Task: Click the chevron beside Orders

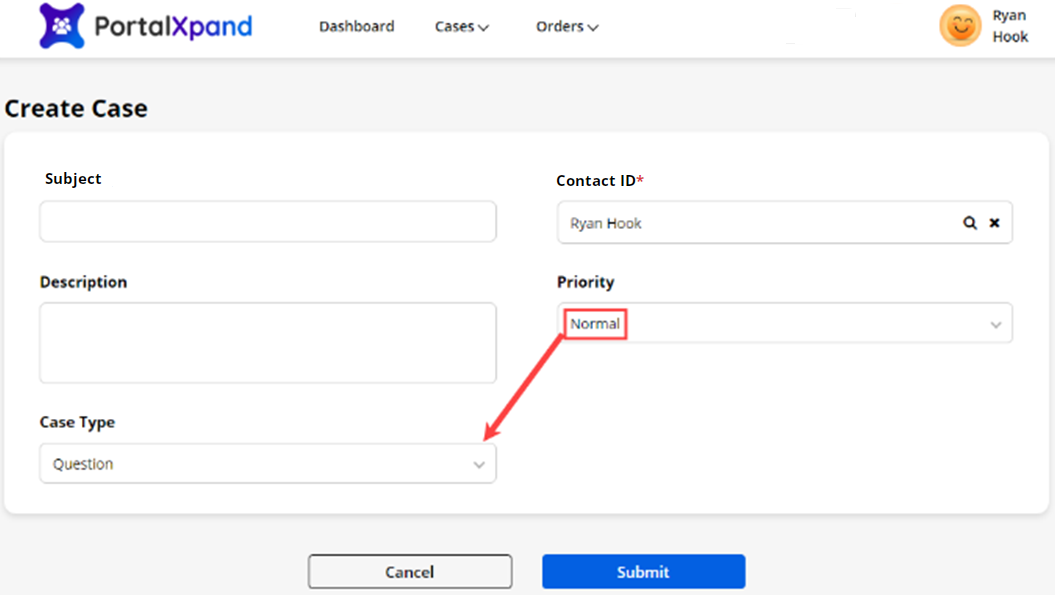Action: (593, 28)
